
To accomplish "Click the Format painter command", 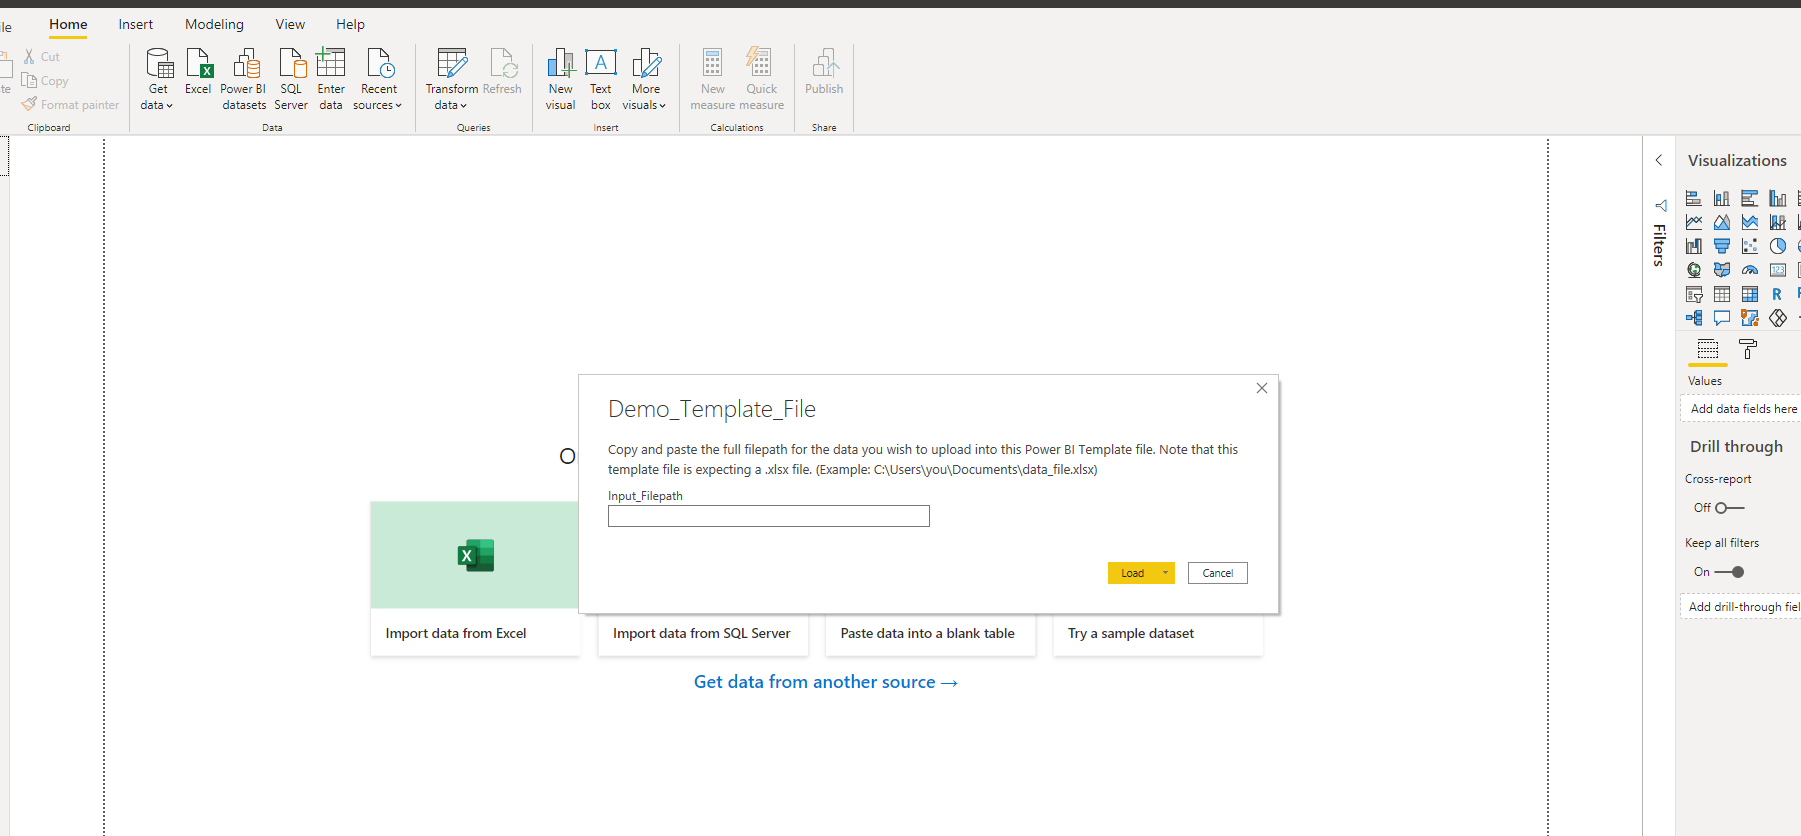I will [x=70, y=104].
